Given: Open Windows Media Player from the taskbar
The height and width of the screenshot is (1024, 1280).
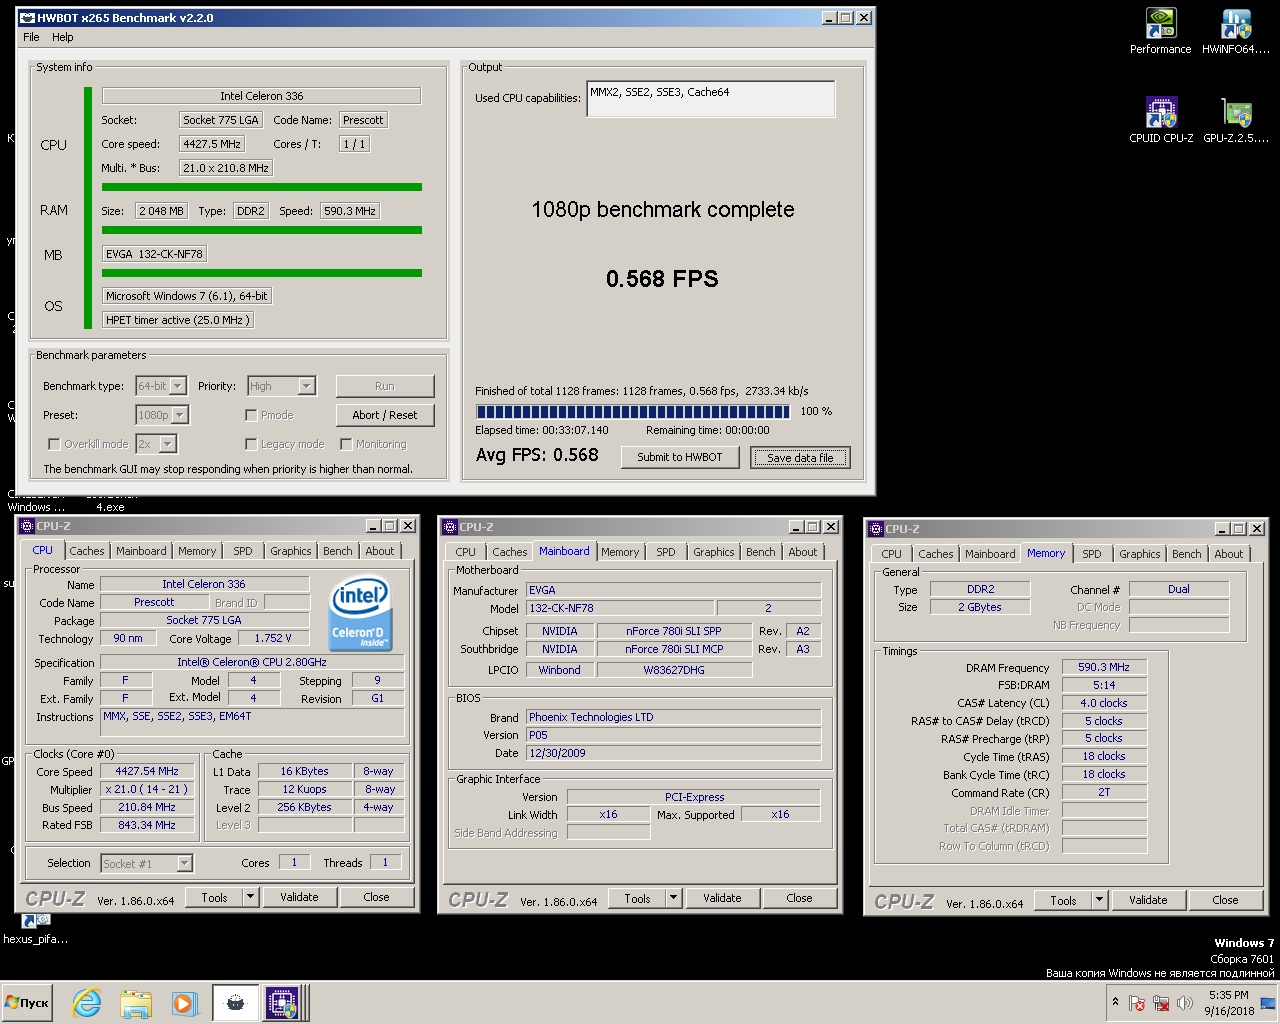Looking at the screenshot, I should (x=184, y=1003).
